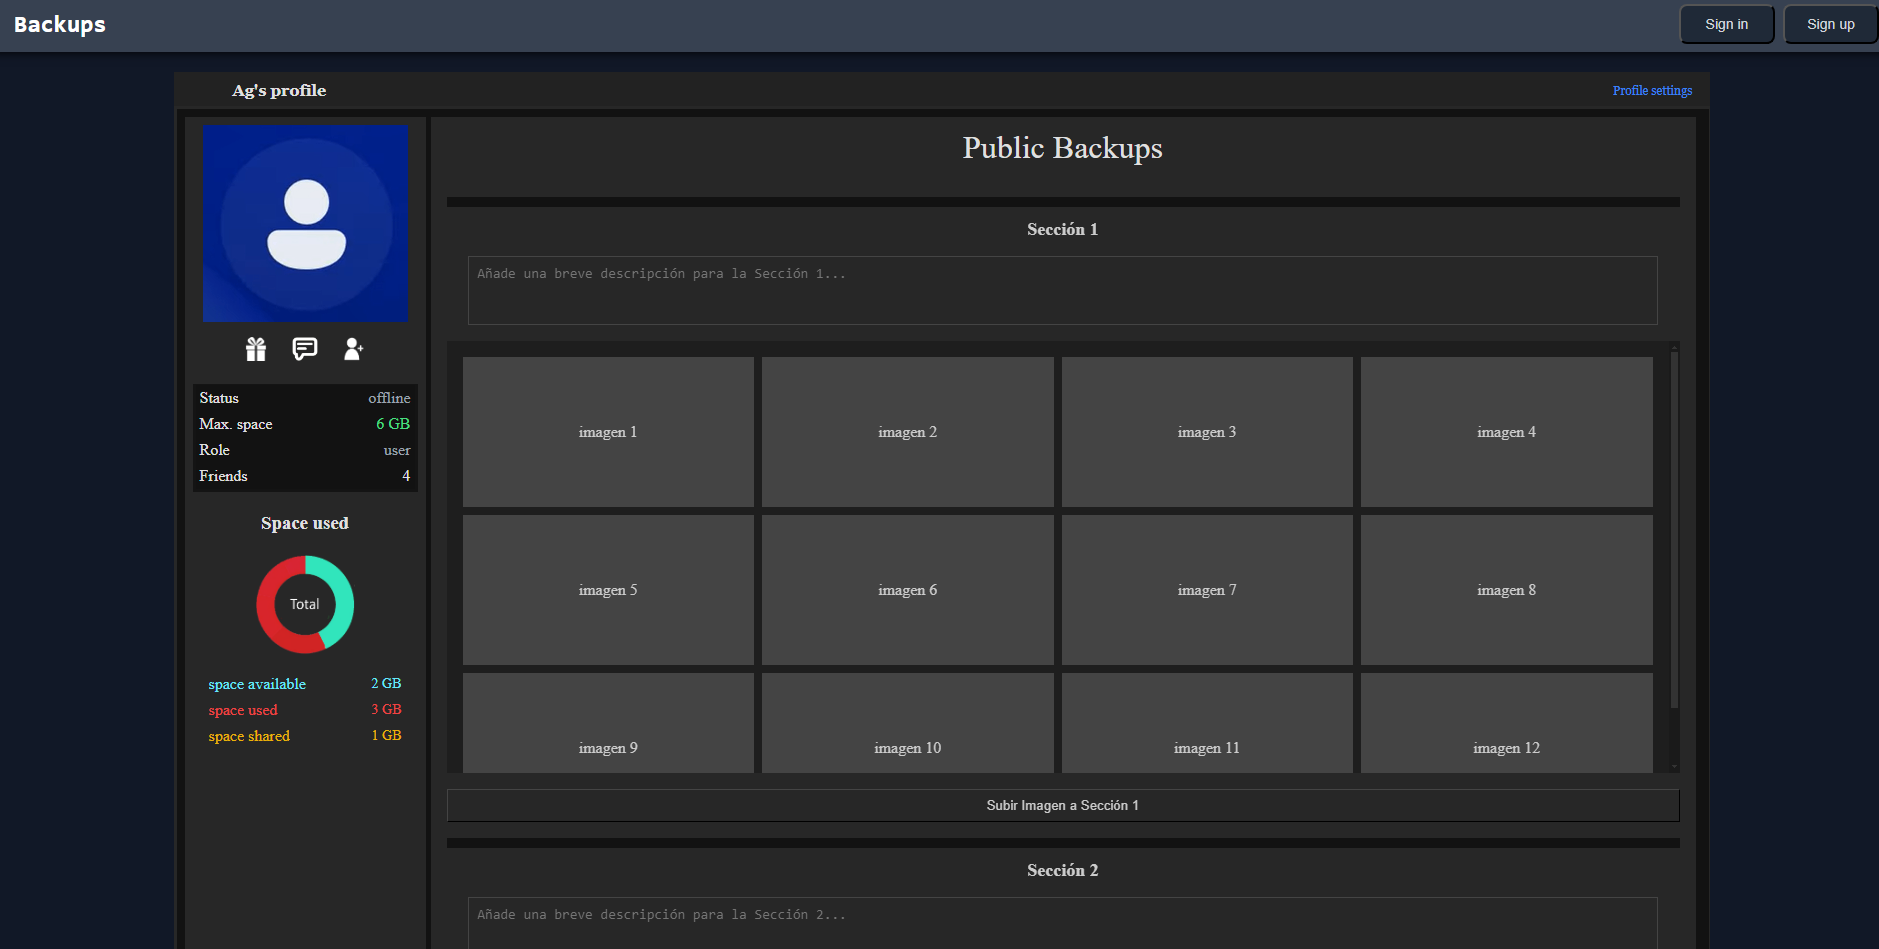Open Profile settings

[1652, 90]
